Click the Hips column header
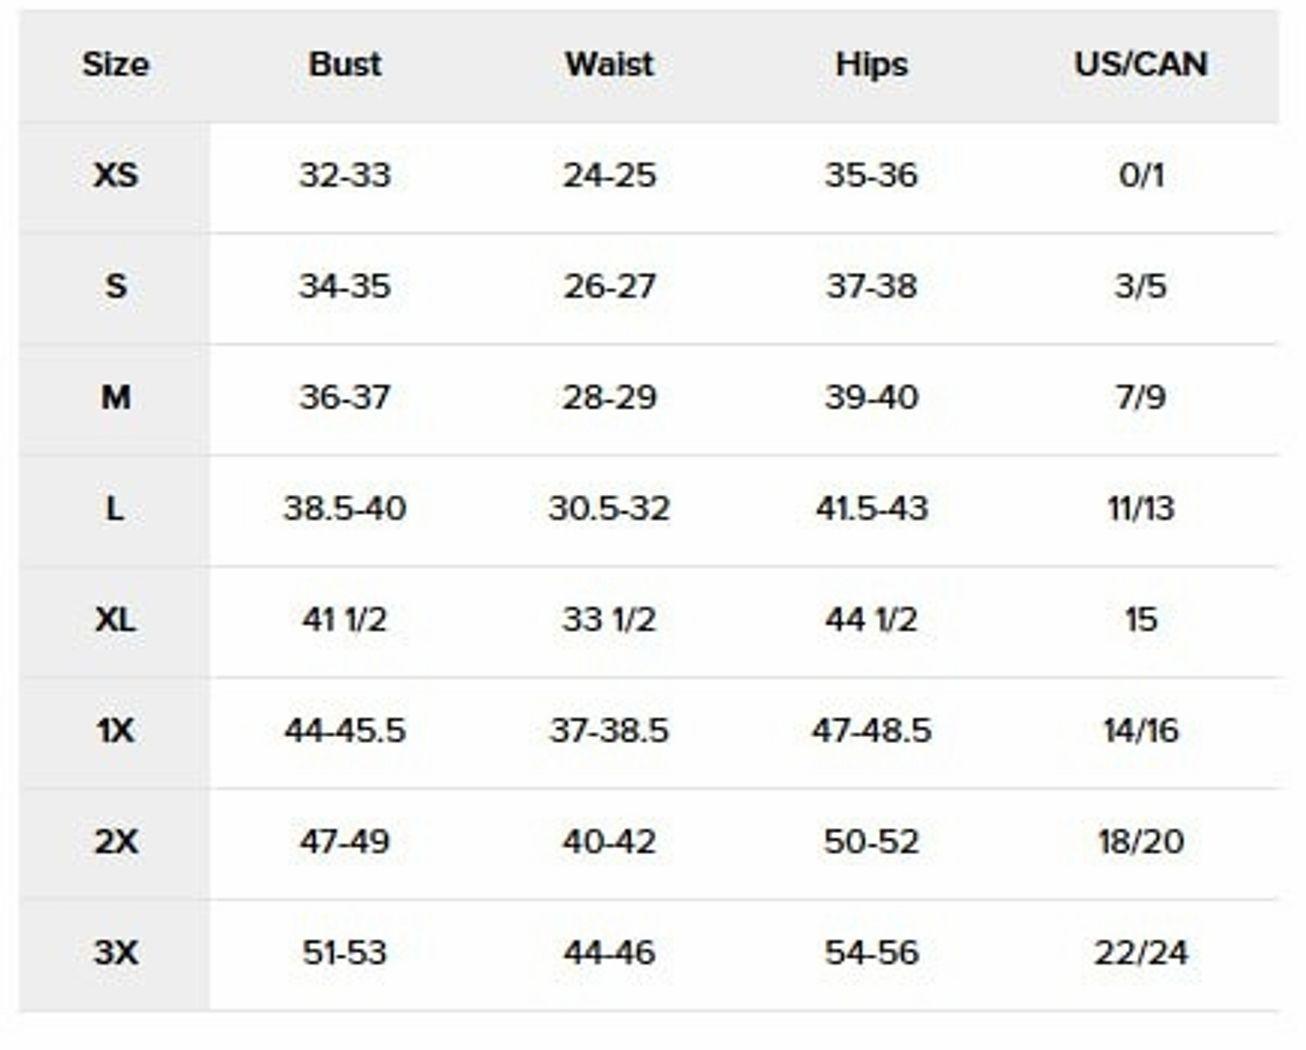The width and height of the screenshot is (1306, 1050). 871,65
